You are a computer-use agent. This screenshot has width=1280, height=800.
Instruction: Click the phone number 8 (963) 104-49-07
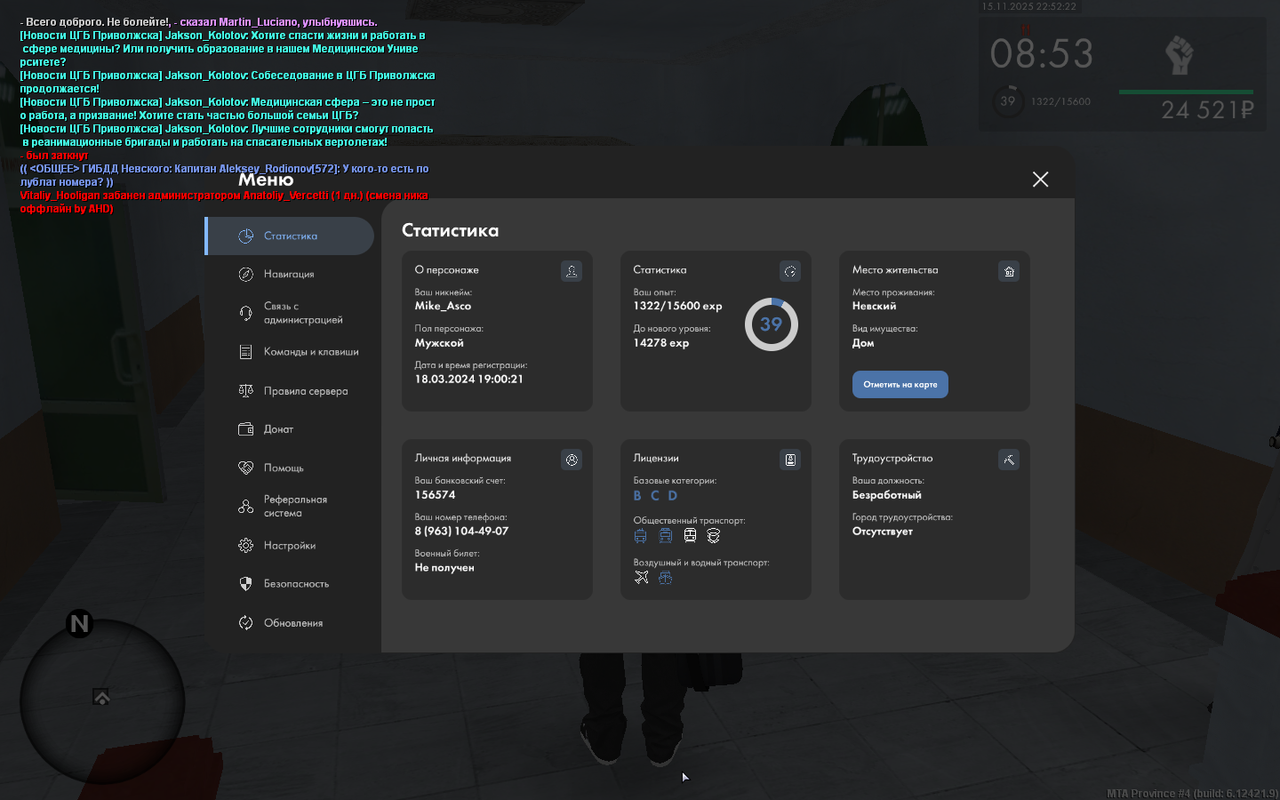462,531
